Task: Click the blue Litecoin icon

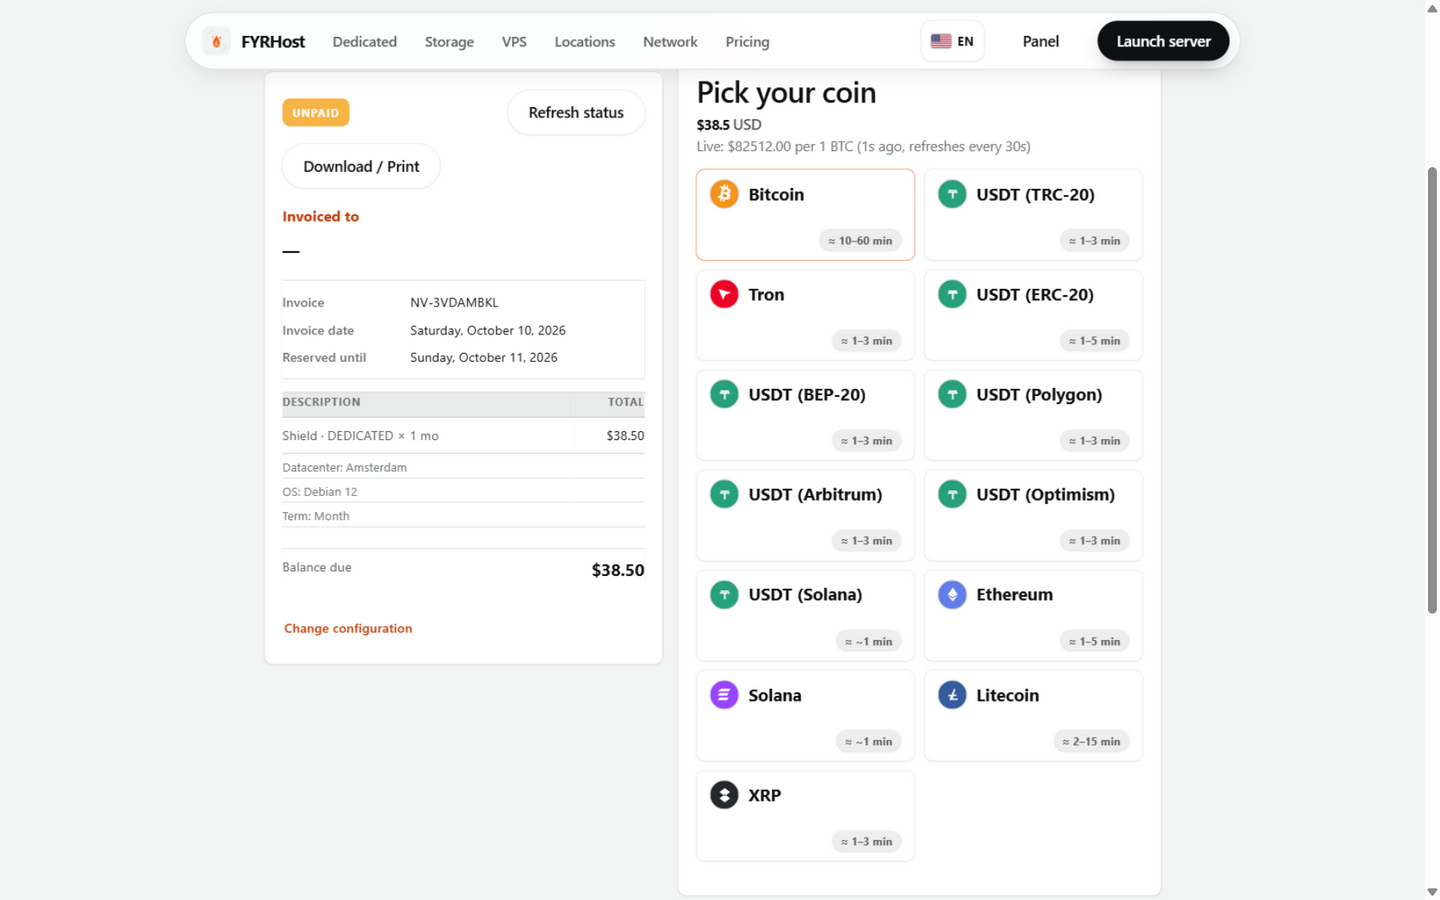Action: click(952, 695)
